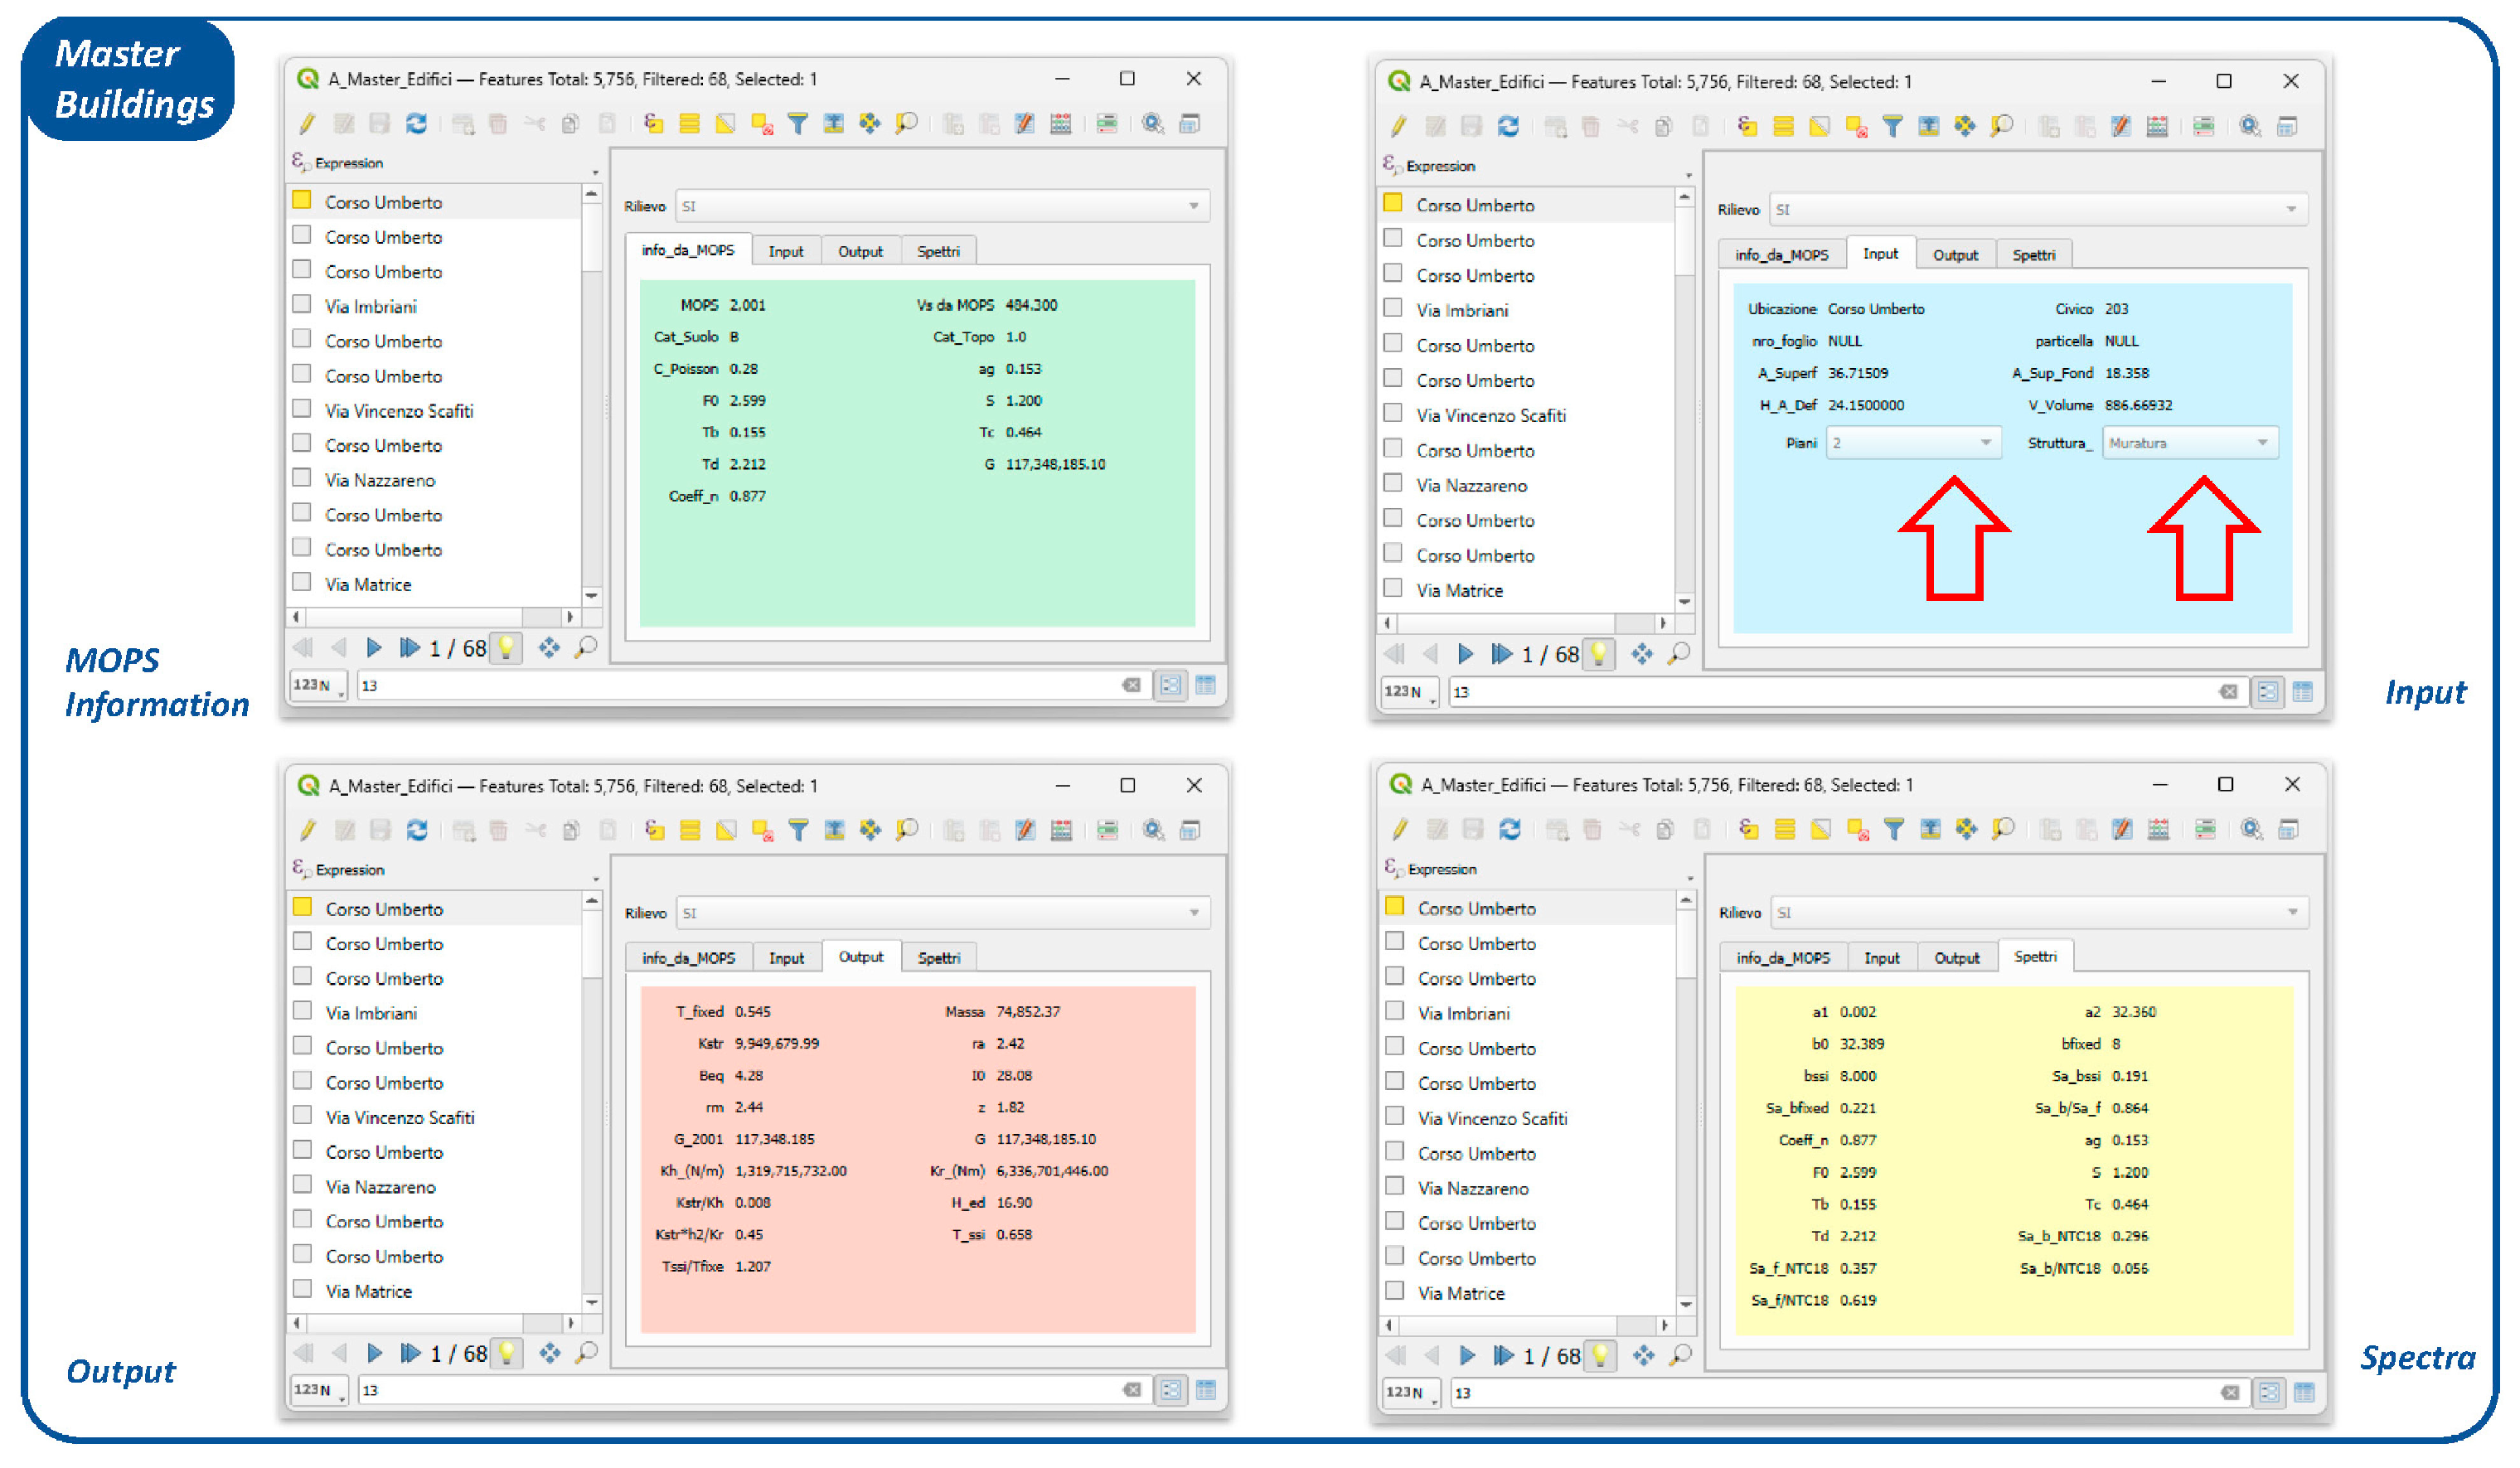Click Deselect All icon in yellow Spettri window

(x=1857, y=830)
